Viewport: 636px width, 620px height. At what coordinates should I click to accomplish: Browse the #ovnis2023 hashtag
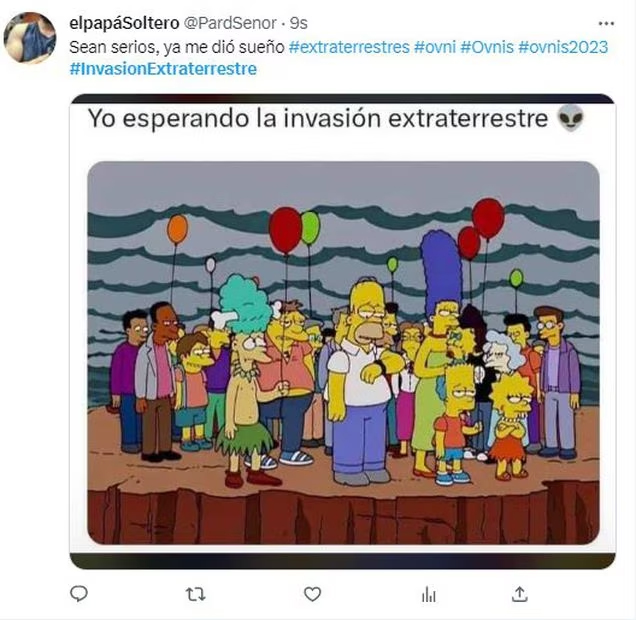click(x=563, y=47)
